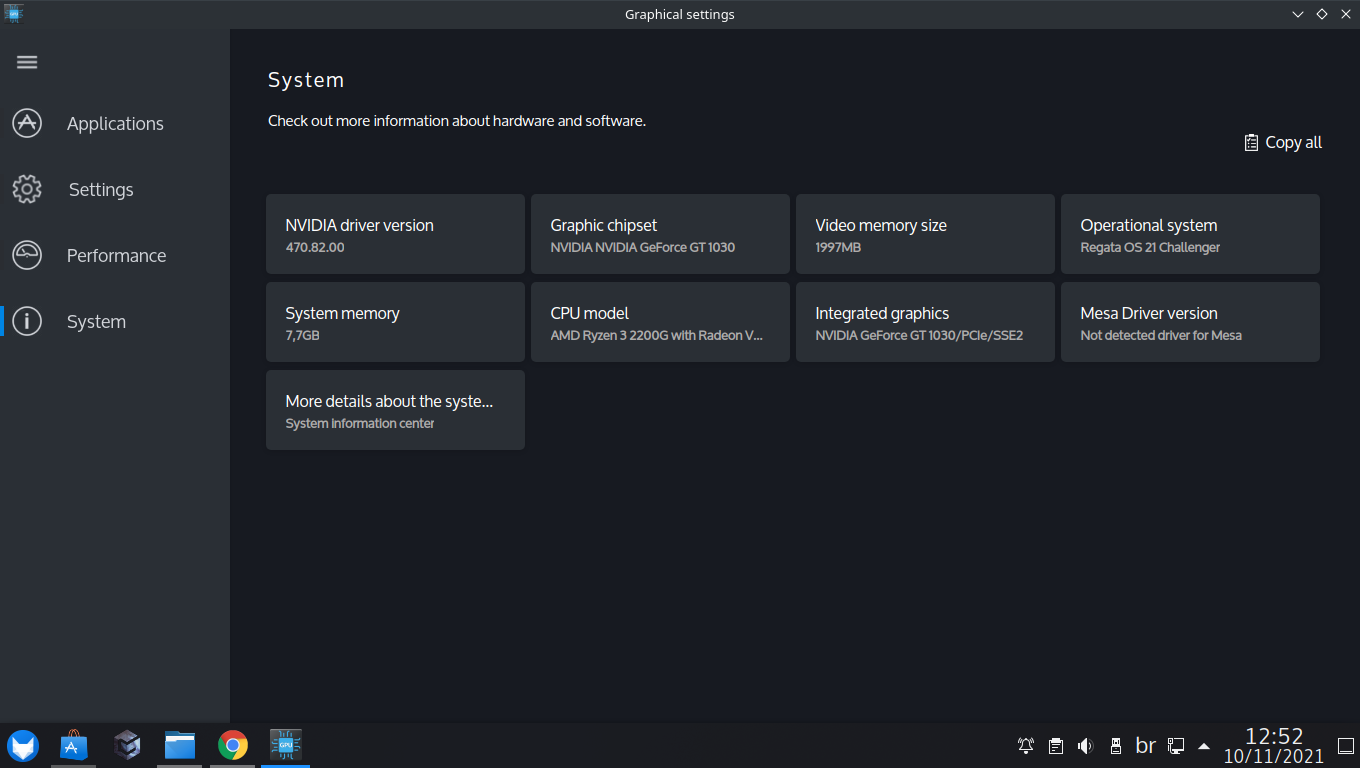The image size is (1360, 768).
Task: Open System information center details card
Action: point(395,410)
